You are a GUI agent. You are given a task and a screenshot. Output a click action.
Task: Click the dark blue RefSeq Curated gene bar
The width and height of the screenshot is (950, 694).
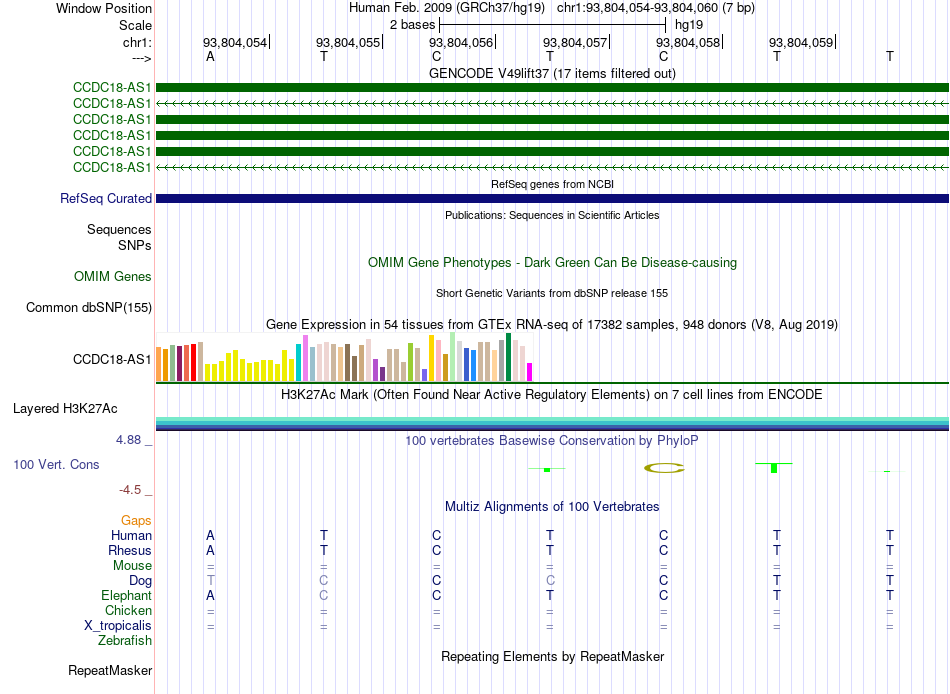pos(552,198)
